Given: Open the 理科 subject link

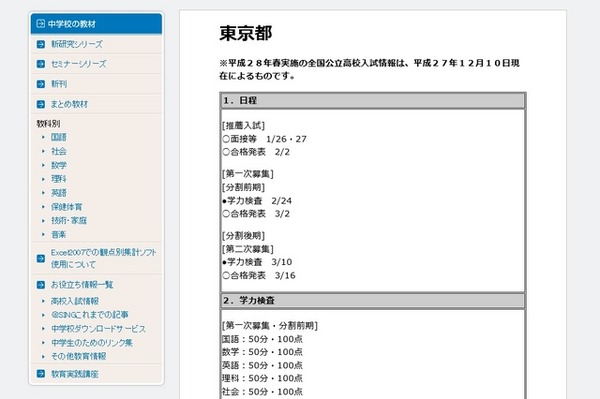Looking at the screenshot, I should (x=59, y=179).
